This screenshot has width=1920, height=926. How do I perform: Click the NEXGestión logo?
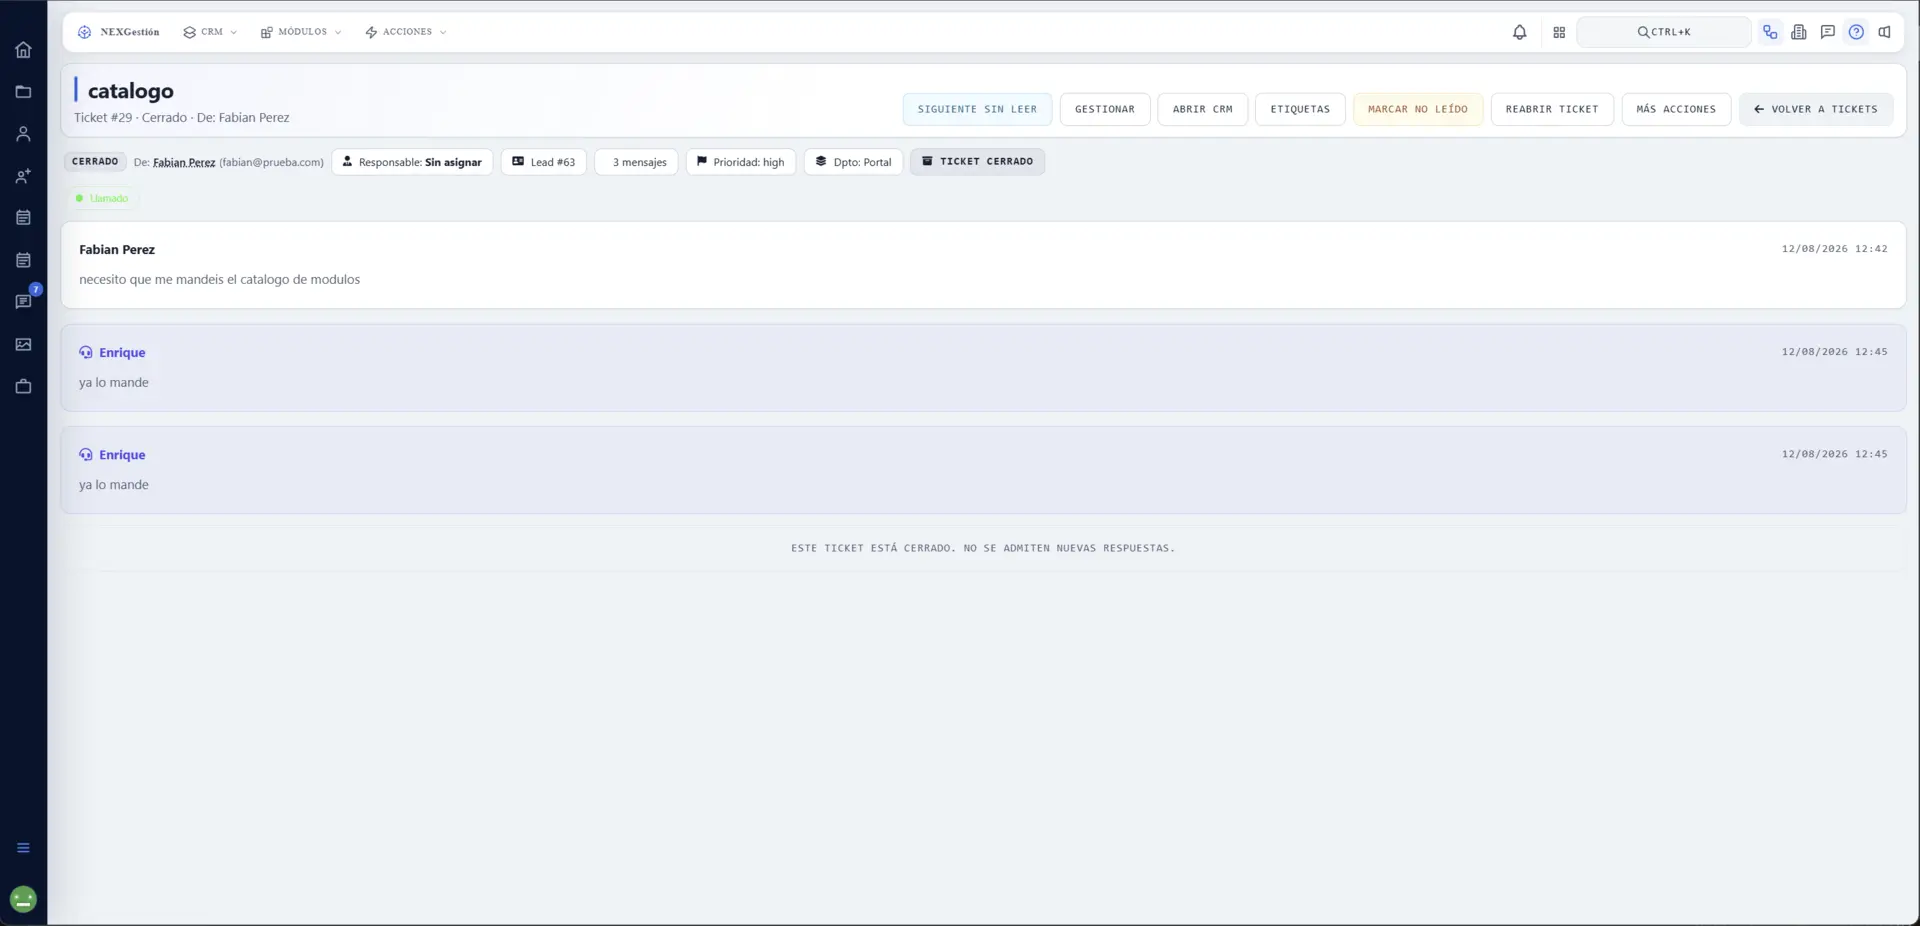[119, 32]
